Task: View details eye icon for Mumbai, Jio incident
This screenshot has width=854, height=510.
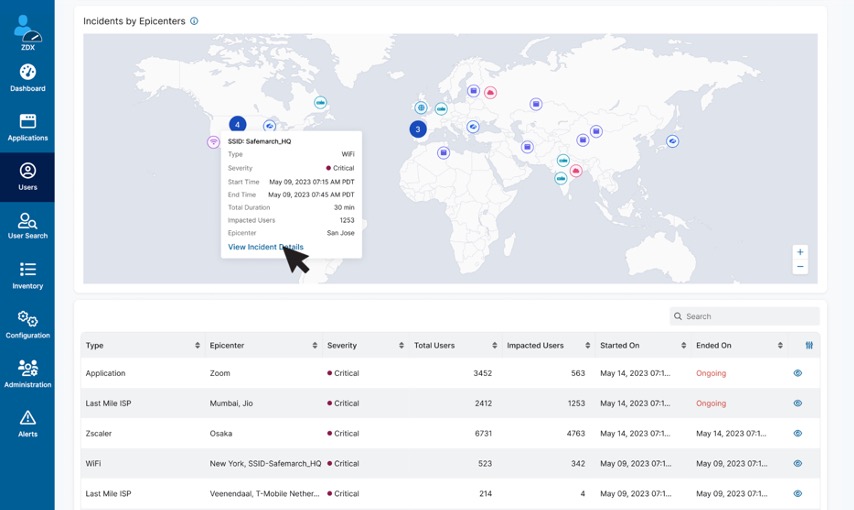Action: [797, 403]
